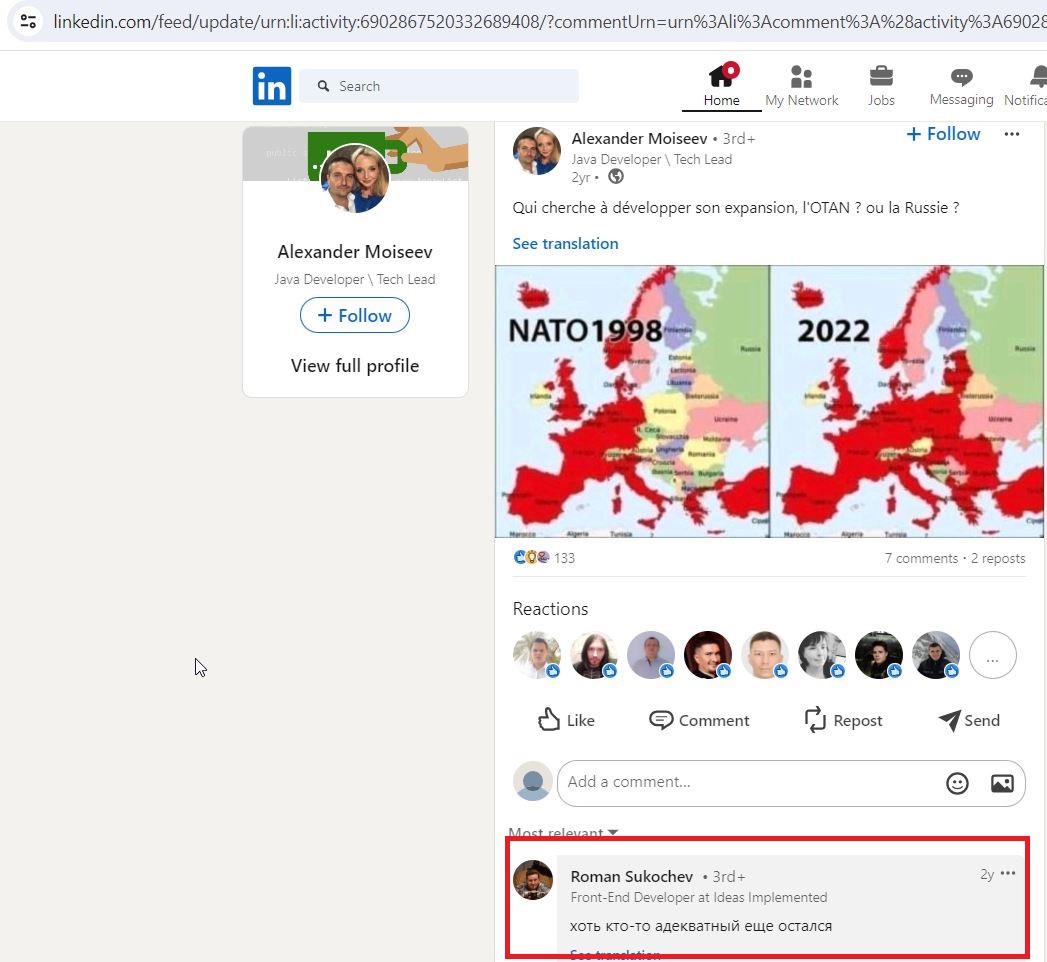Click the profile card avatar photo

coord(355,178)
